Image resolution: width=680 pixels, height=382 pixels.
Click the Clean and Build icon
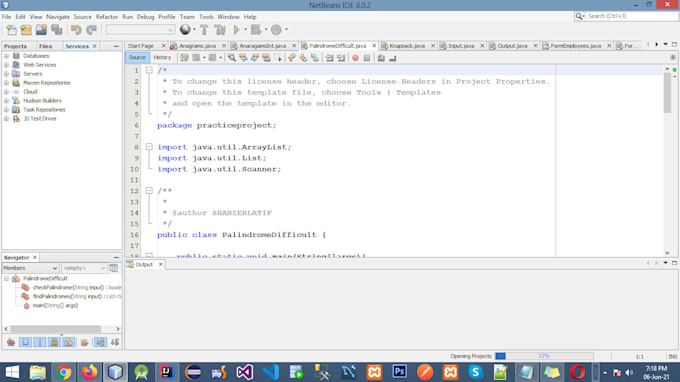point(220,29)
